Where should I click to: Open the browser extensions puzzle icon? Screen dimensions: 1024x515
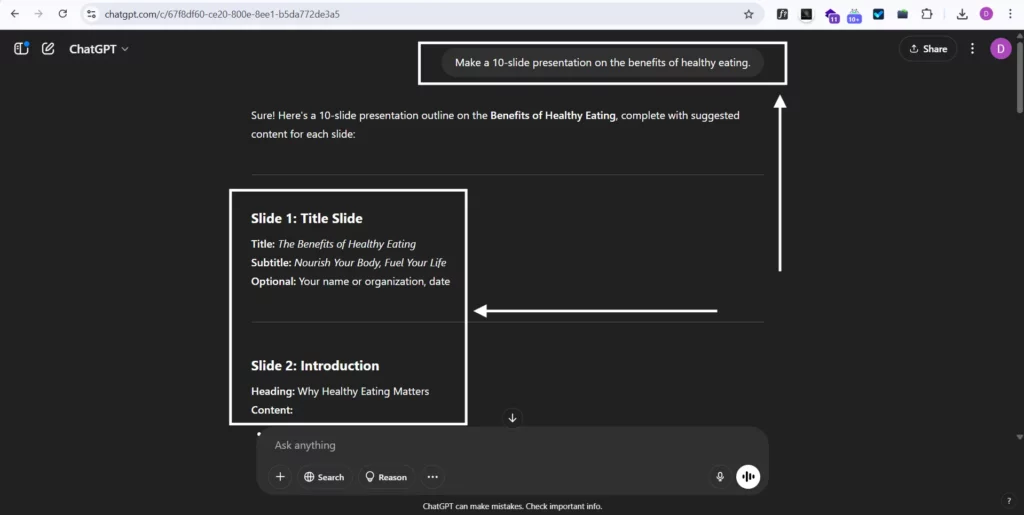[926, 14]
